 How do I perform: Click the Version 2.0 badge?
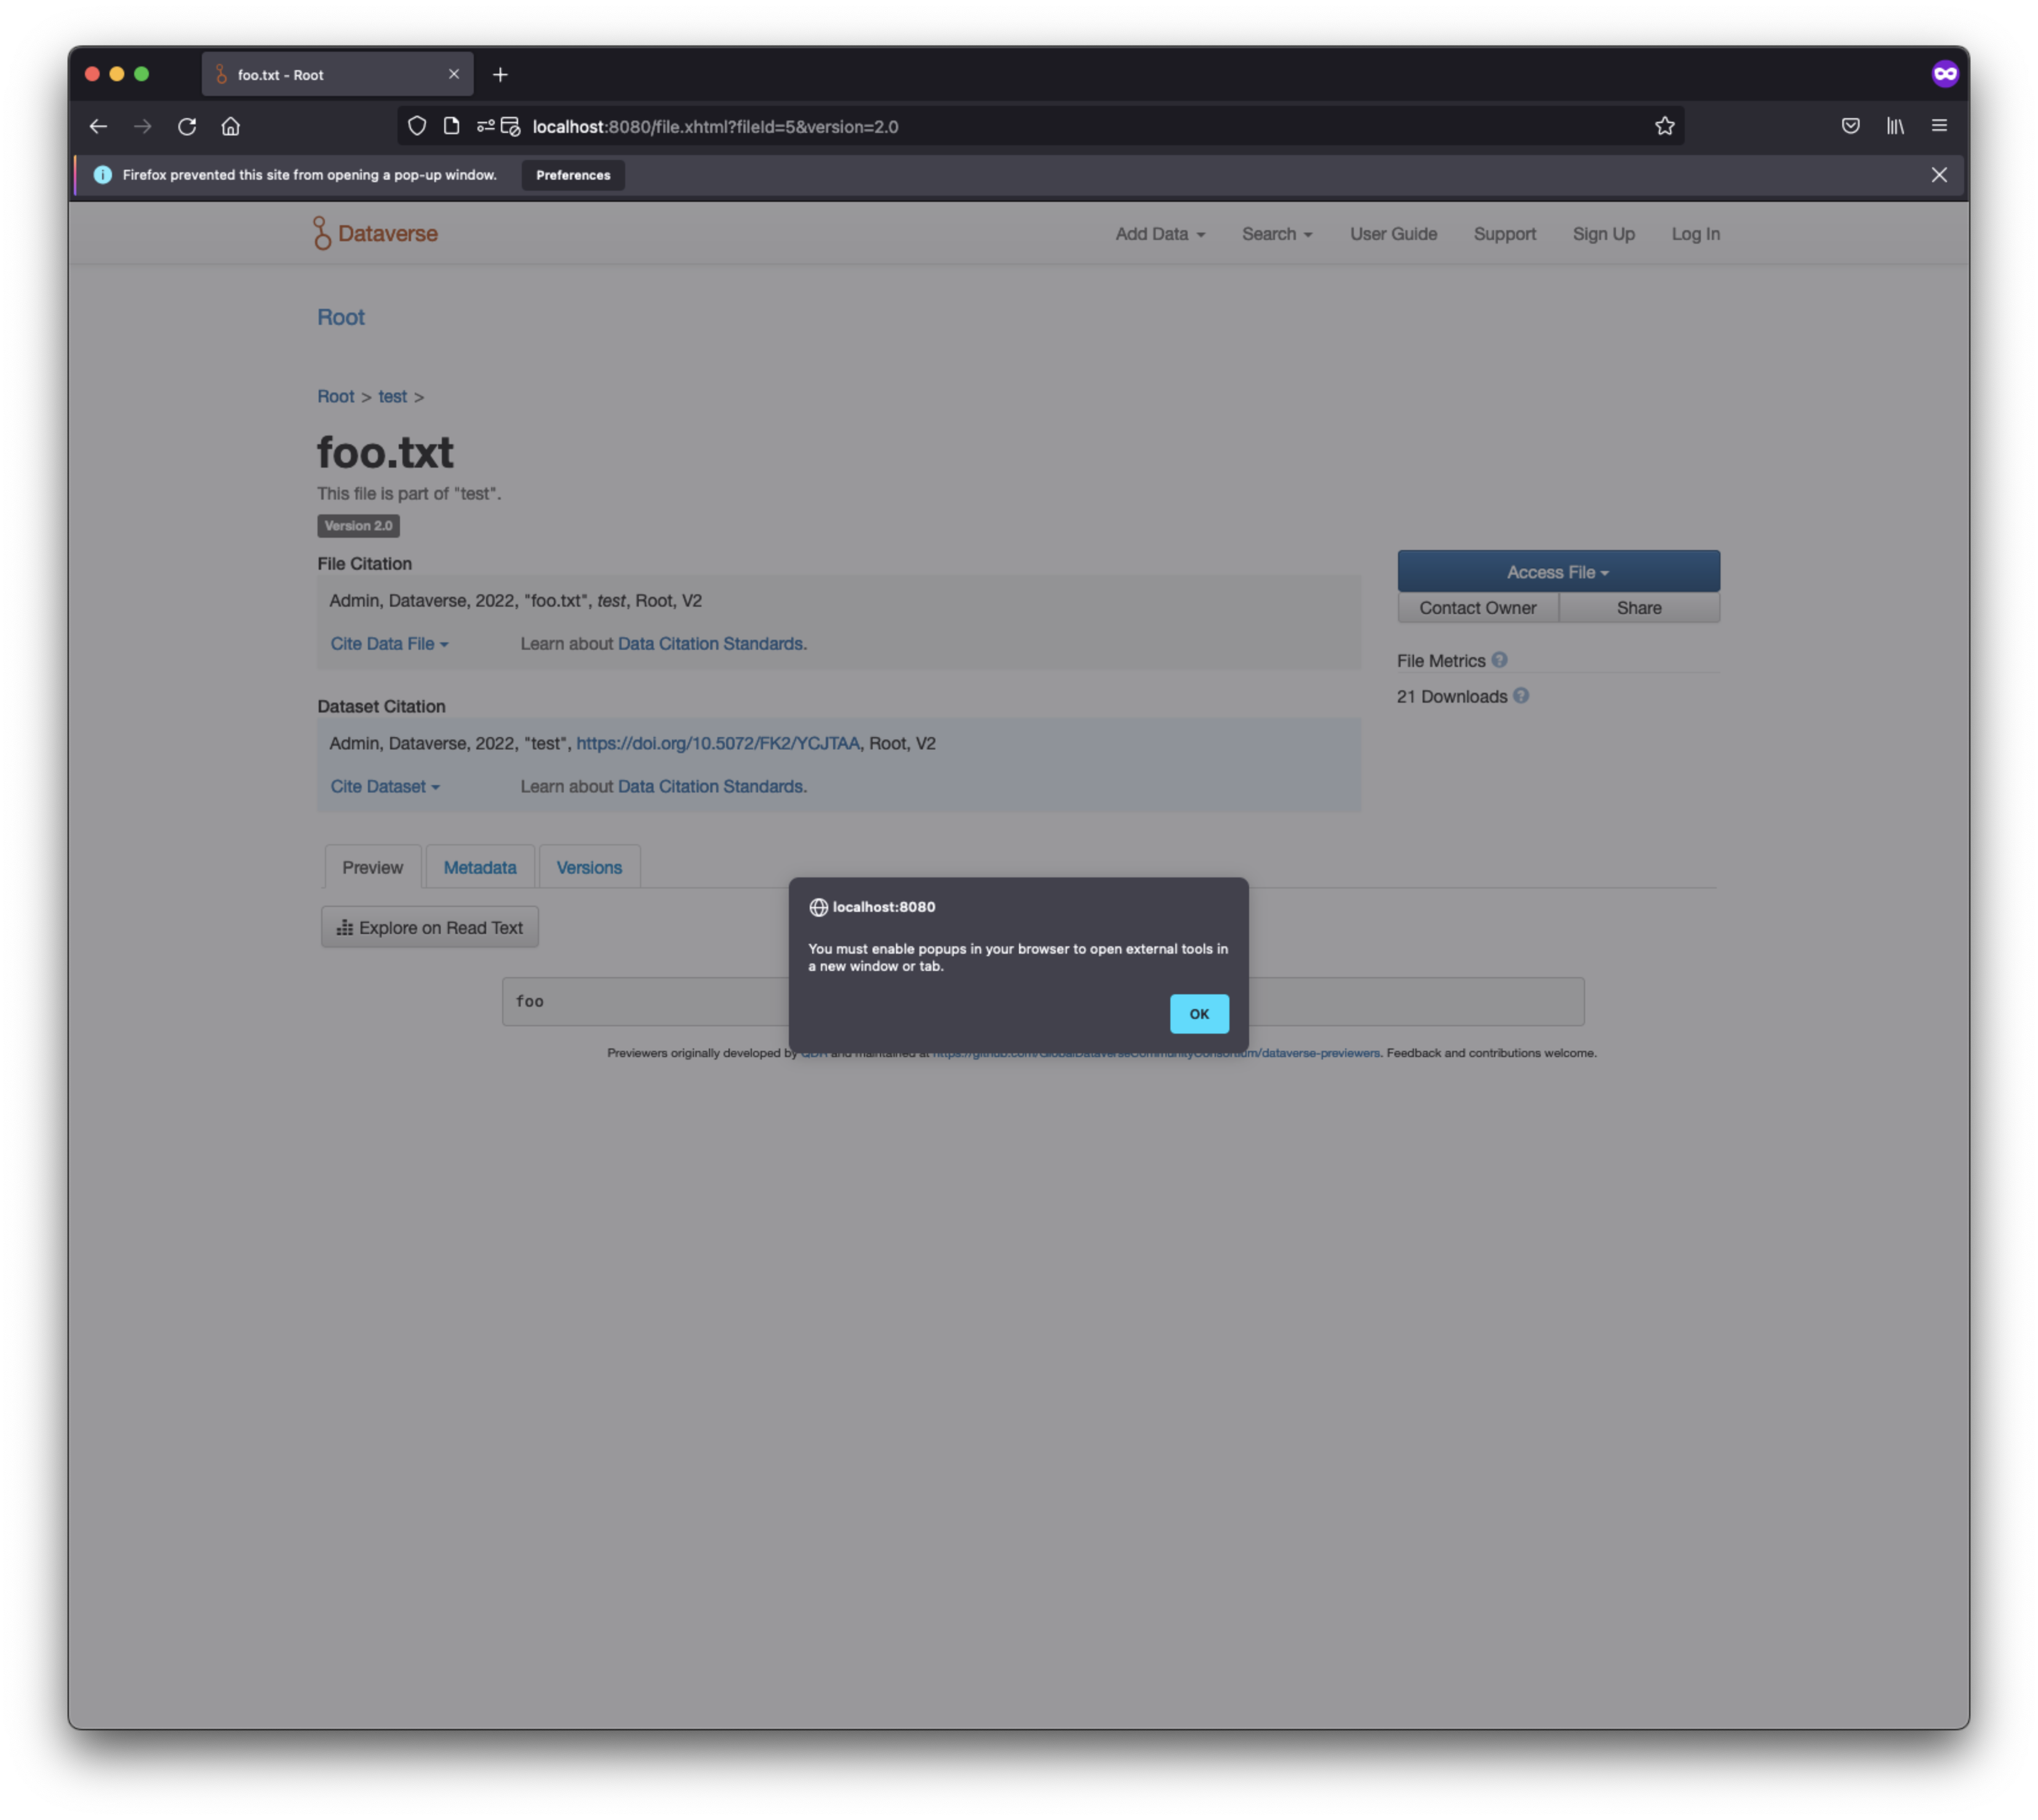[358, 526]
